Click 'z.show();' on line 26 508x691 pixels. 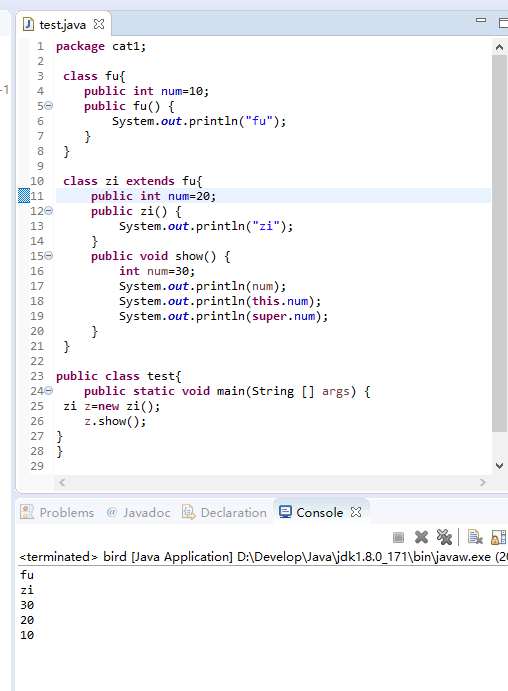click(x=115, y=421)
